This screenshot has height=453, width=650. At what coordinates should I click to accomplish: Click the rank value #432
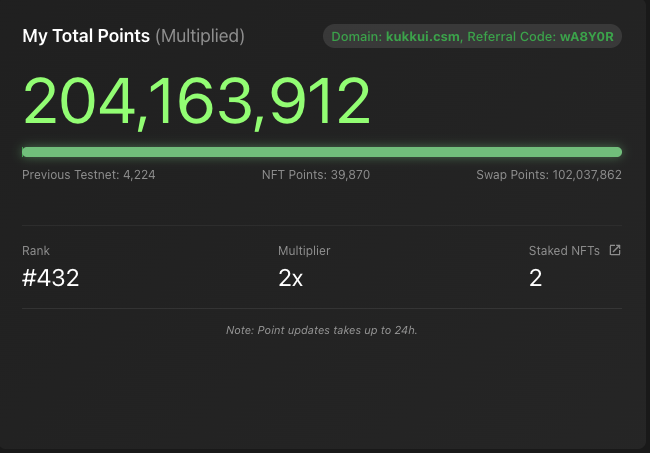click(50, 278)
